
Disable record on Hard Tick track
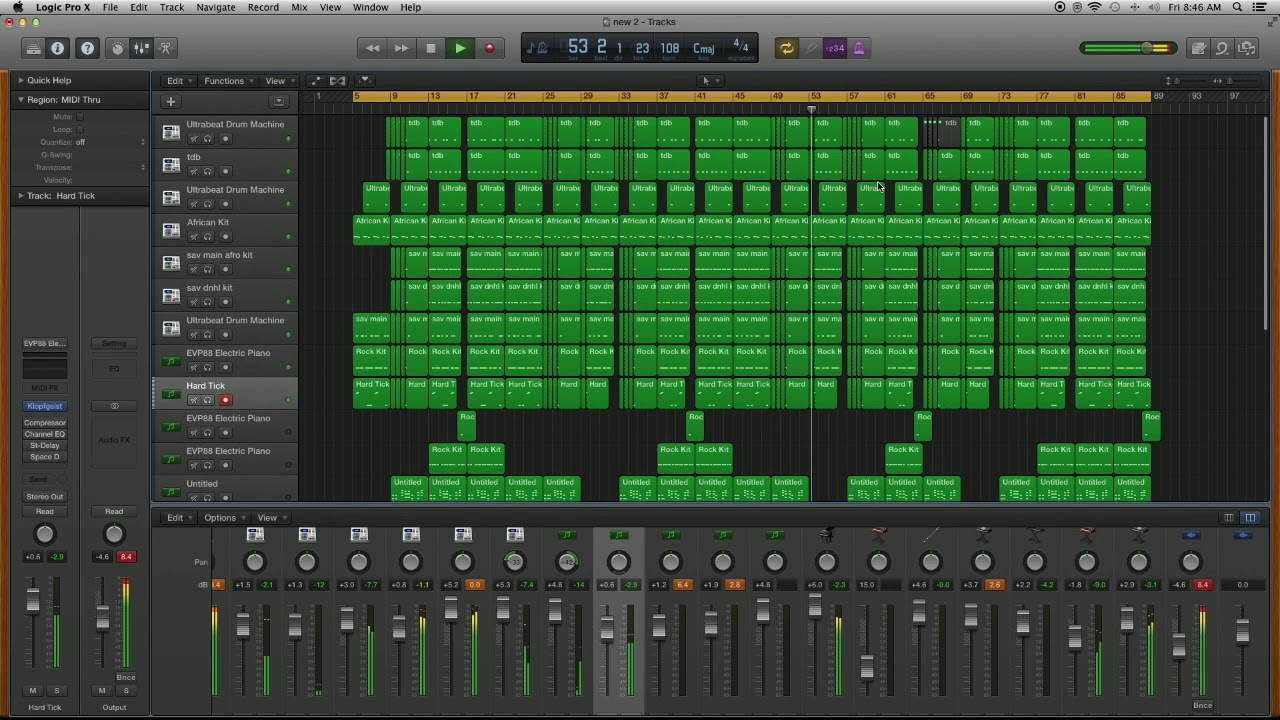[x=225, y=400]
